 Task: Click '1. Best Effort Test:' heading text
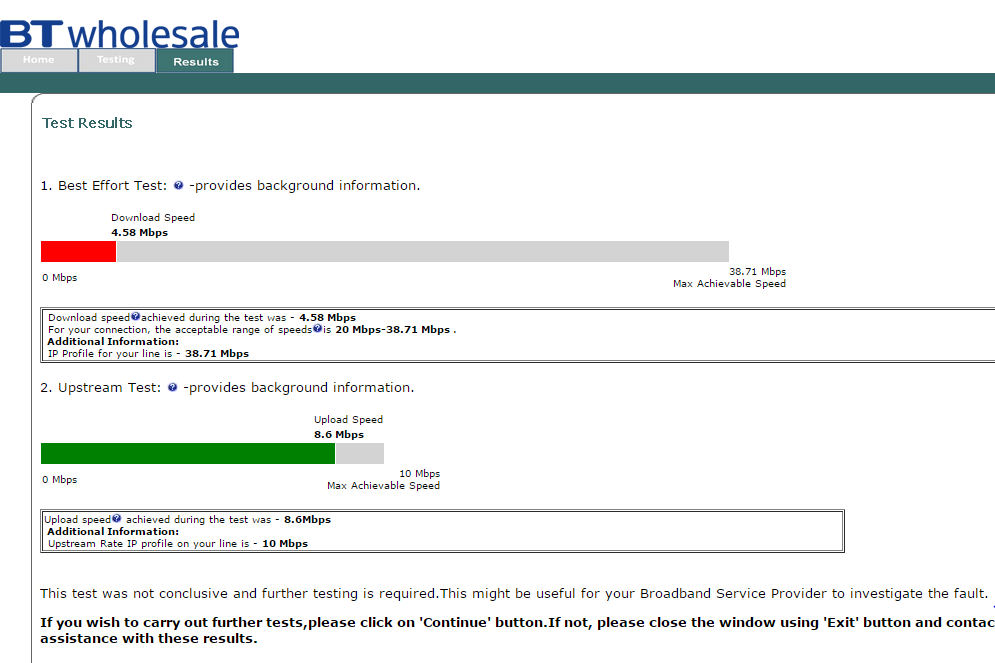(x=103, y=185)
